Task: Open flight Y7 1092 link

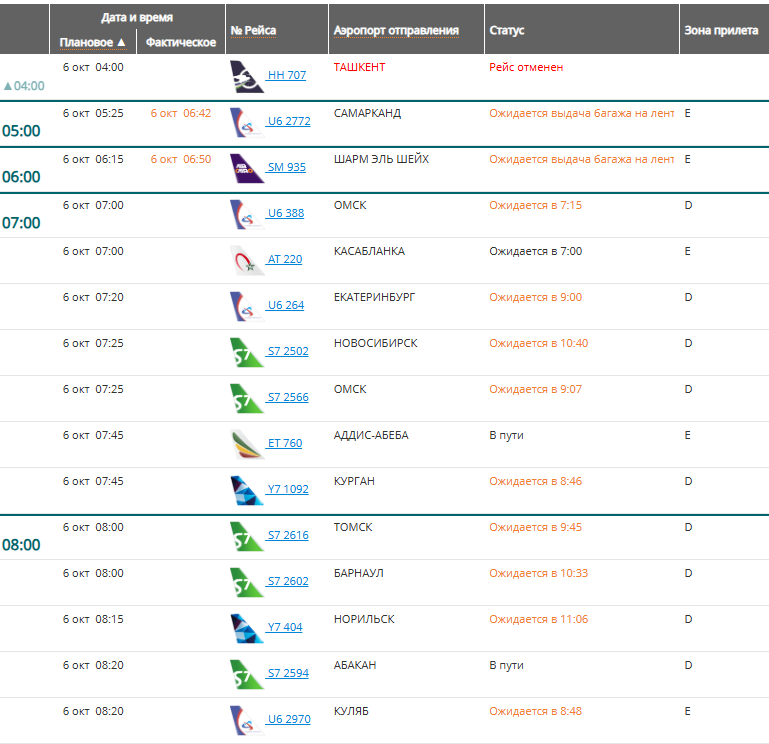Action: pos(288,489)
